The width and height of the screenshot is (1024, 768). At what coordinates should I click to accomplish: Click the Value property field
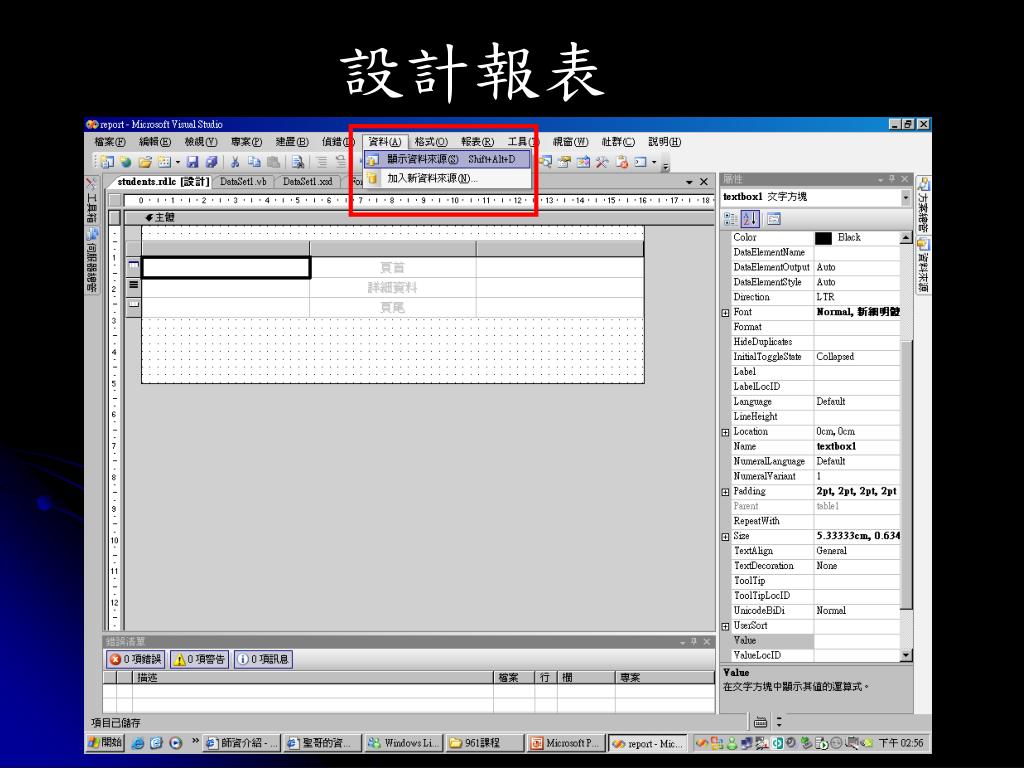[x=857, y=641]
